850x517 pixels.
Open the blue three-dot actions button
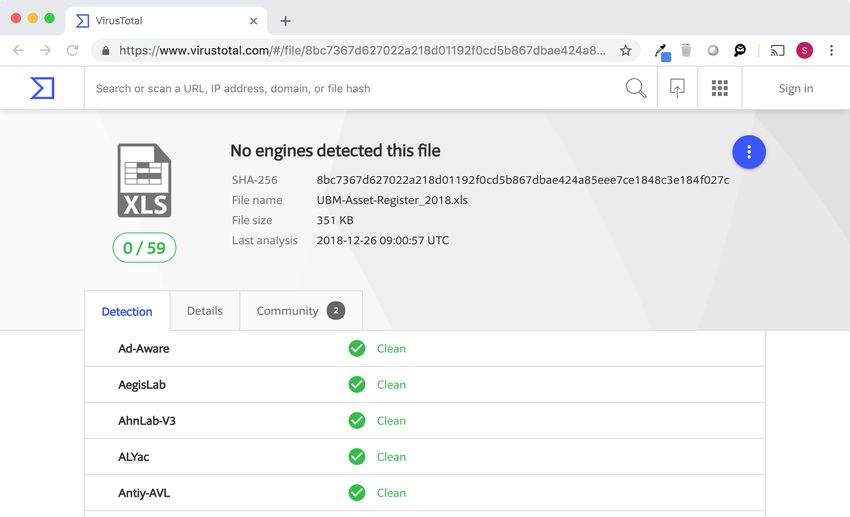pos(749,152)
